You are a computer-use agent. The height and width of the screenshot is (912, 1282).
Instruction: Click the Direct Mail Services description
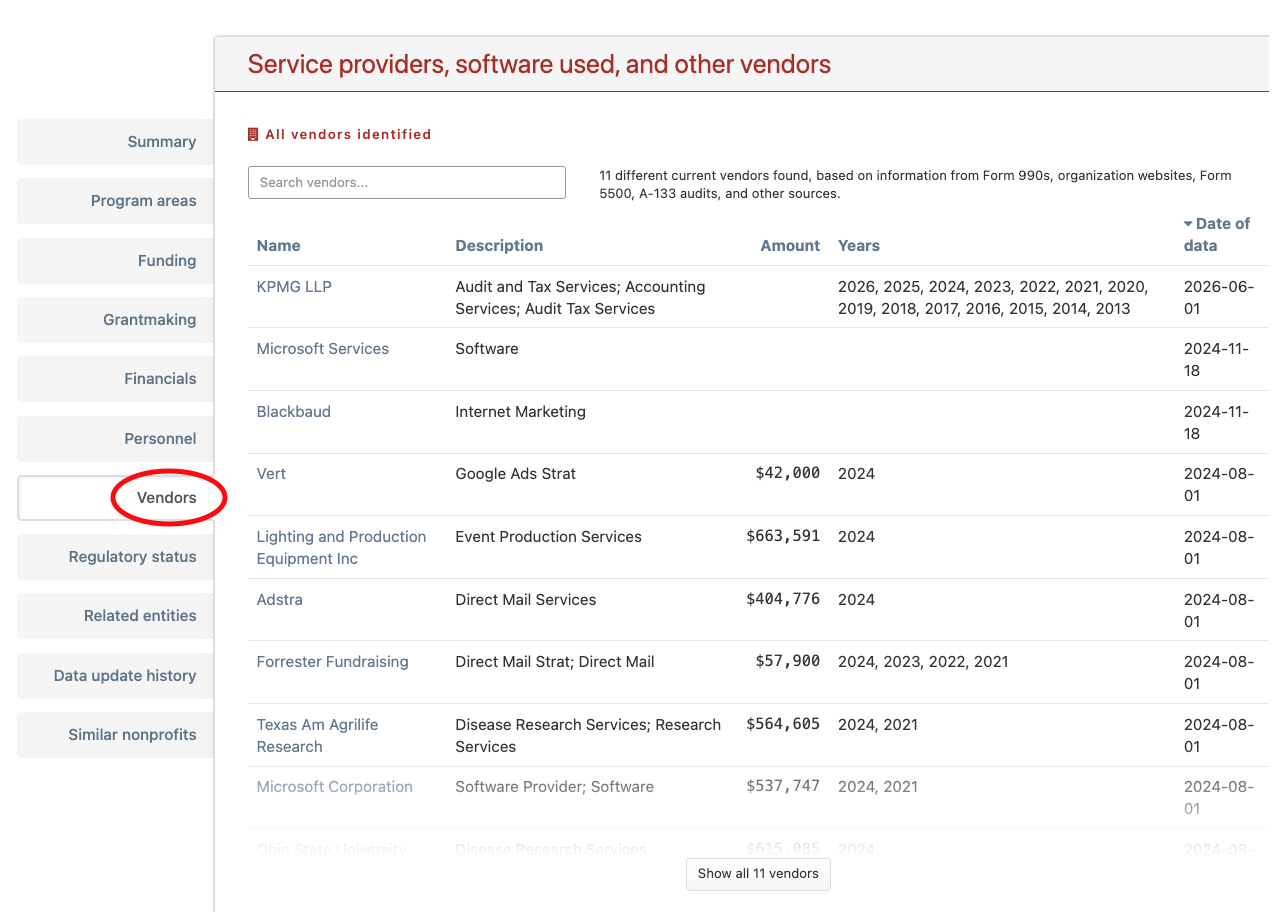pyautogui.click(x=526, y=600)
